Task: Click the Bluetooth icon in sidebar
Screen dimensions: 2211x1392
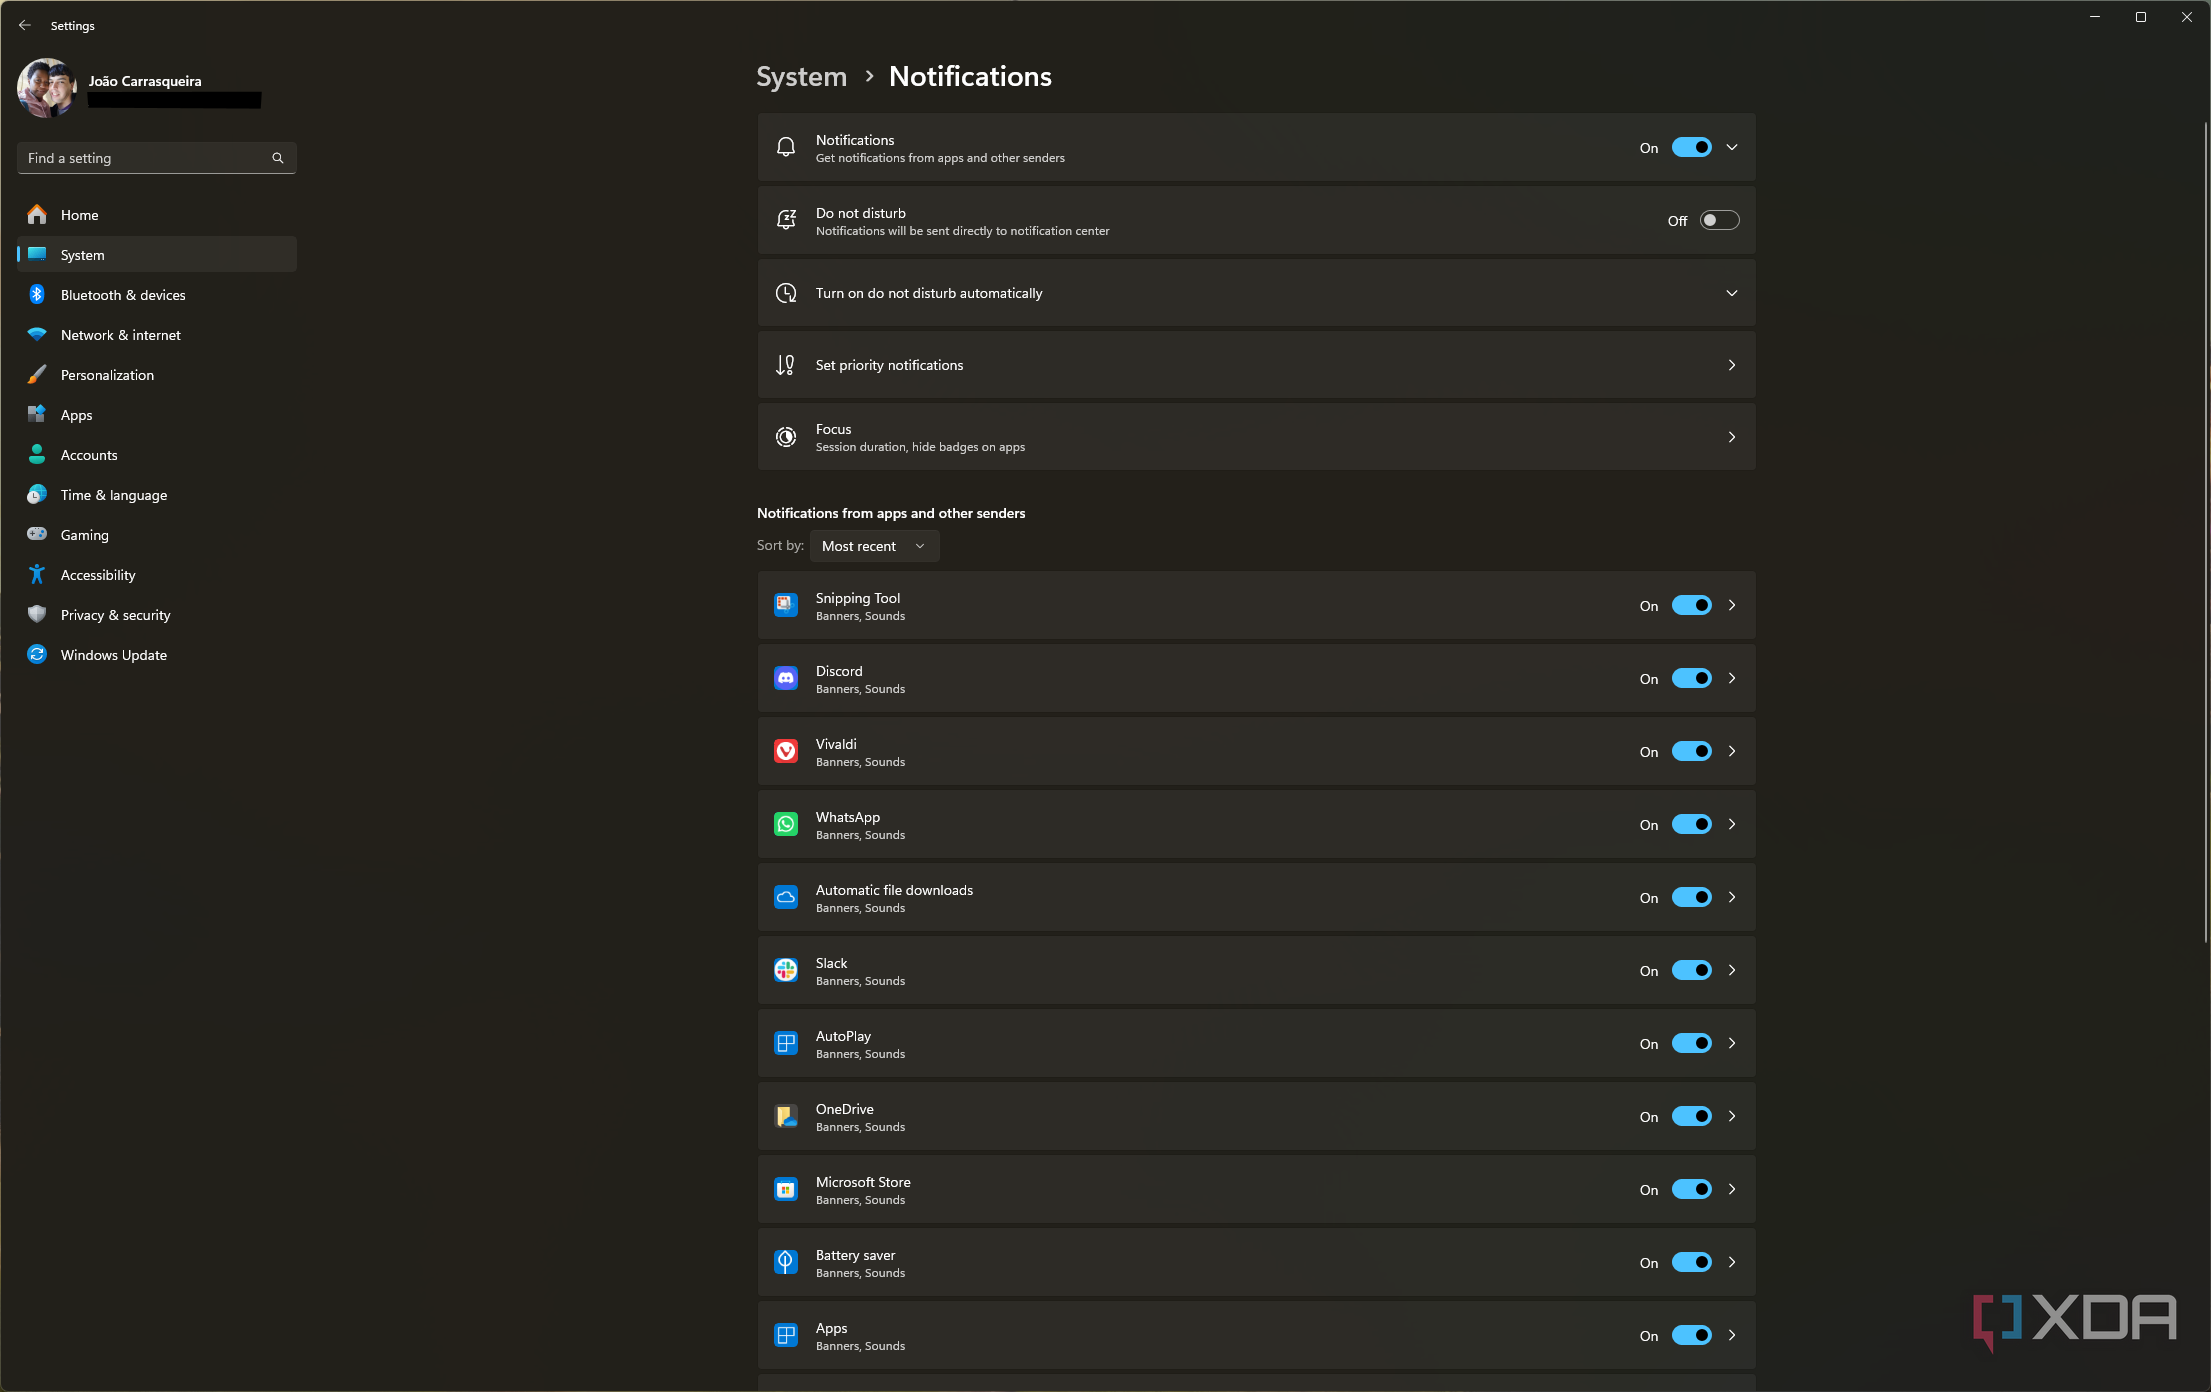Action: 37,294
